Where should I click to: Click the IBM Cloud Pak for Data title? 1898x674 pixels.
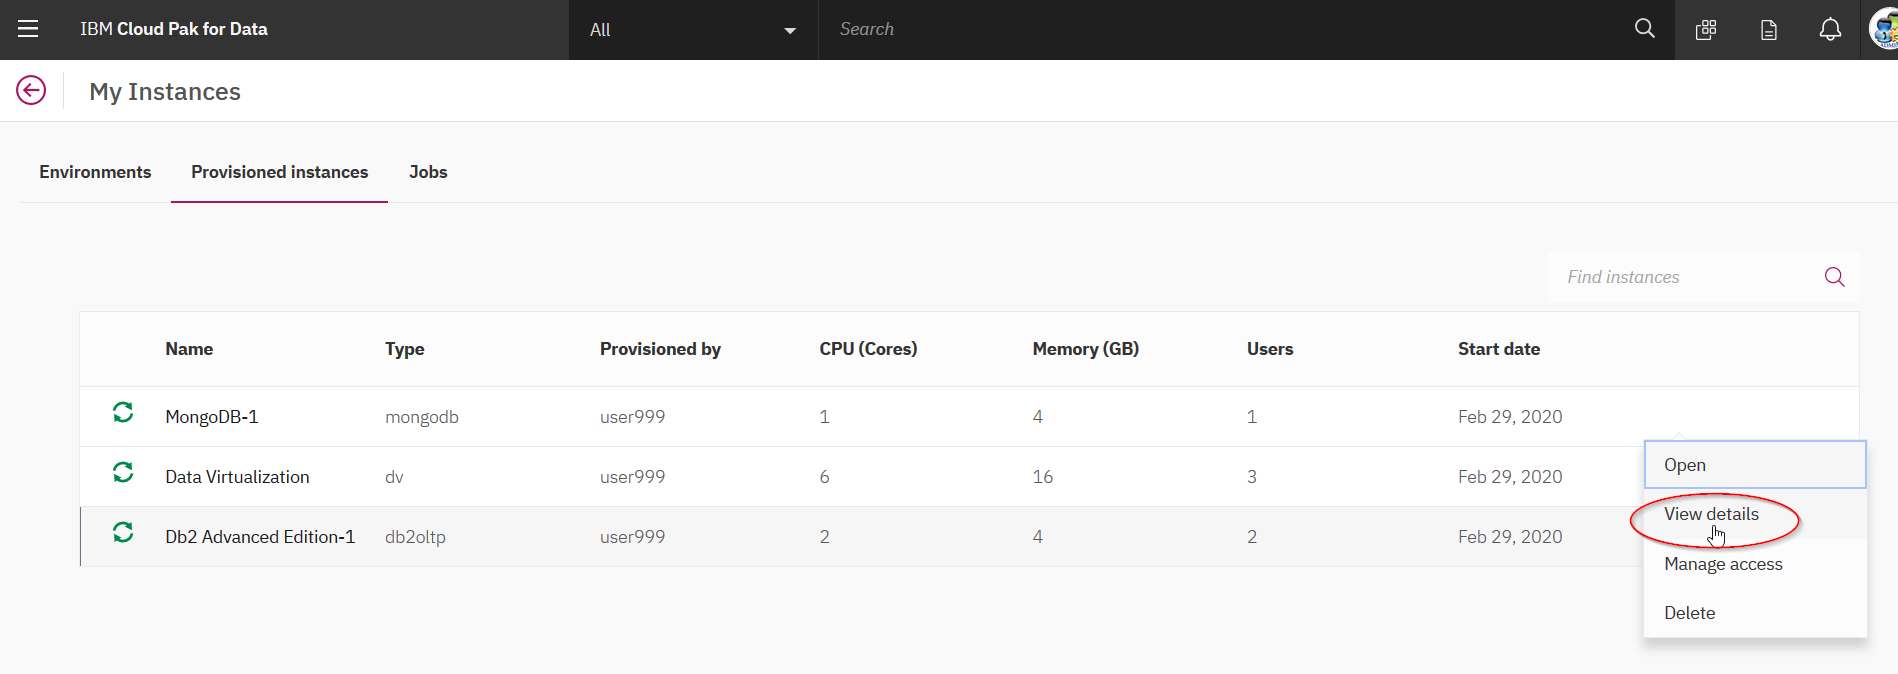(174, 29)
